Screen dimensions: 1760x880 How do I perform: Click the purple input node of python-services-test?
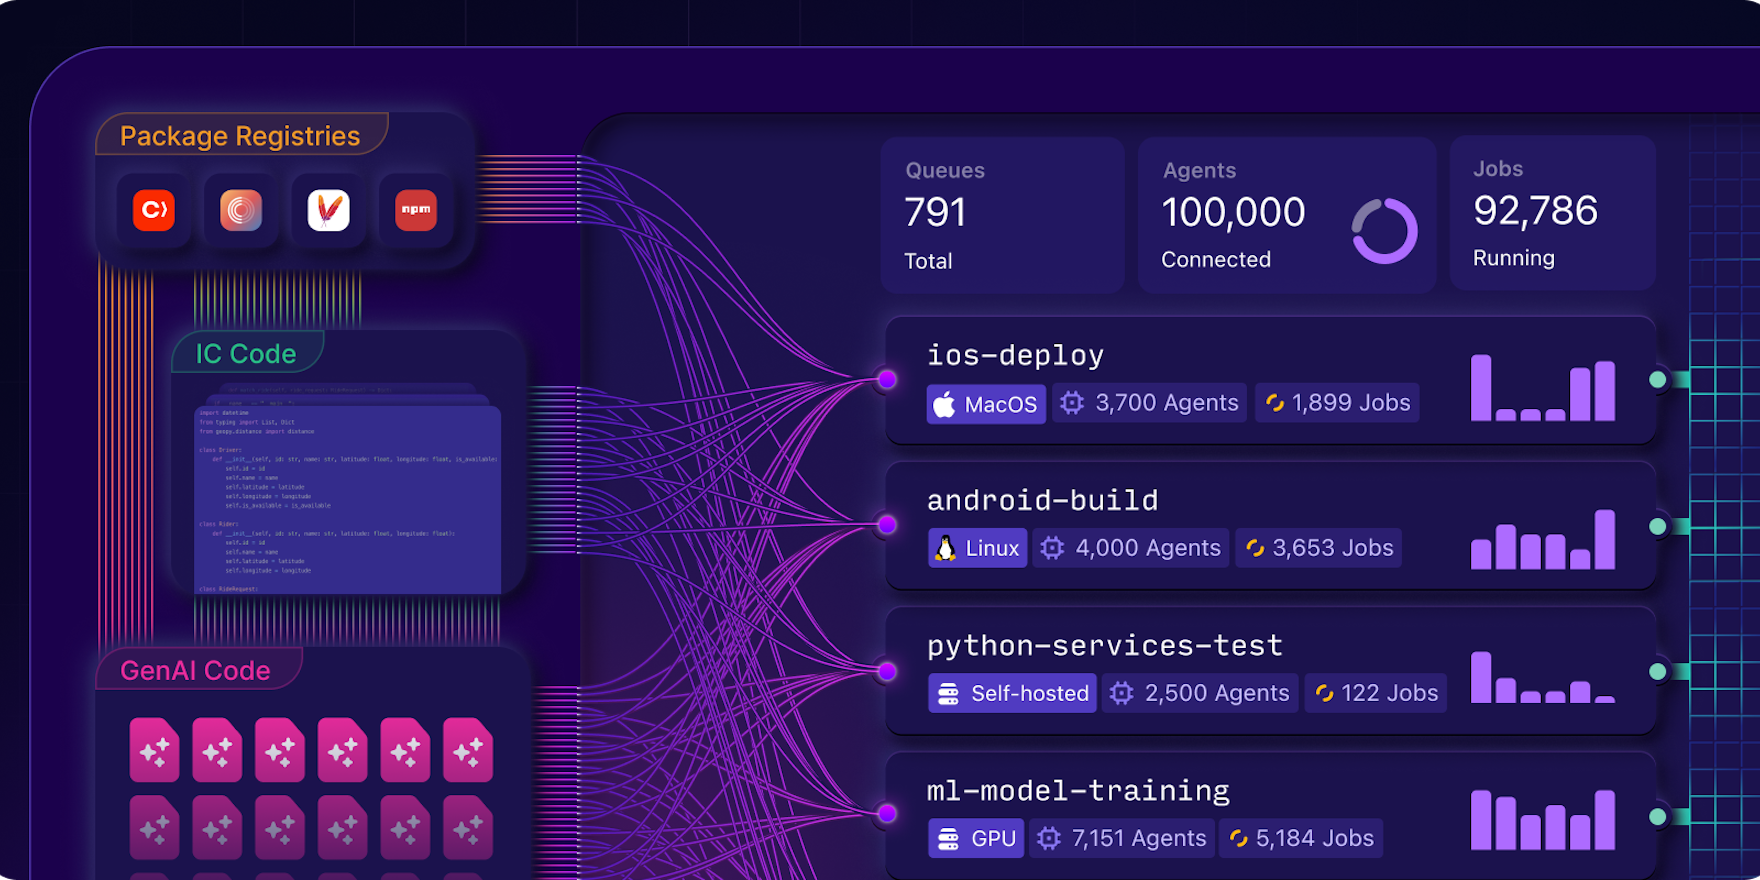pyautogui.click(x=886, y=670)
